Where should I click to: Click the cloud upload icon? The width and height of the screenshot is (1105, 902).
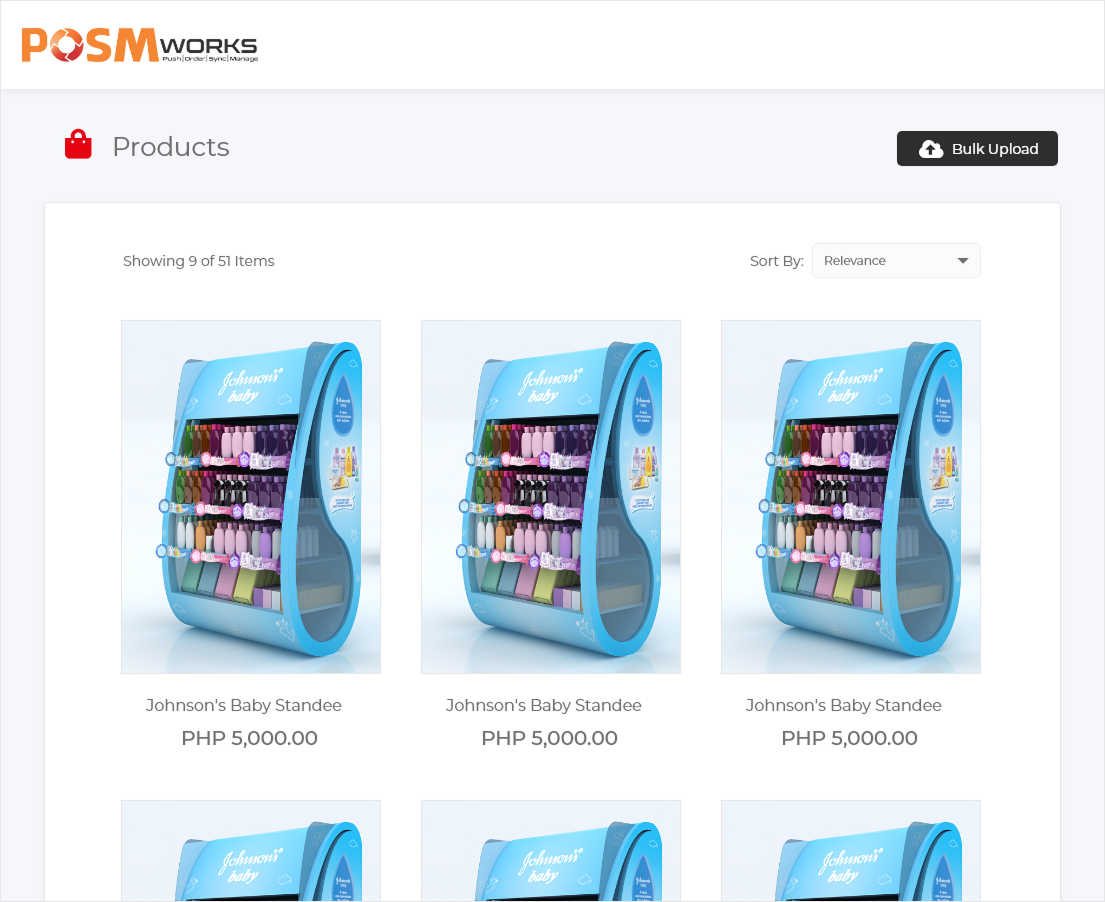tap(931, 149)
